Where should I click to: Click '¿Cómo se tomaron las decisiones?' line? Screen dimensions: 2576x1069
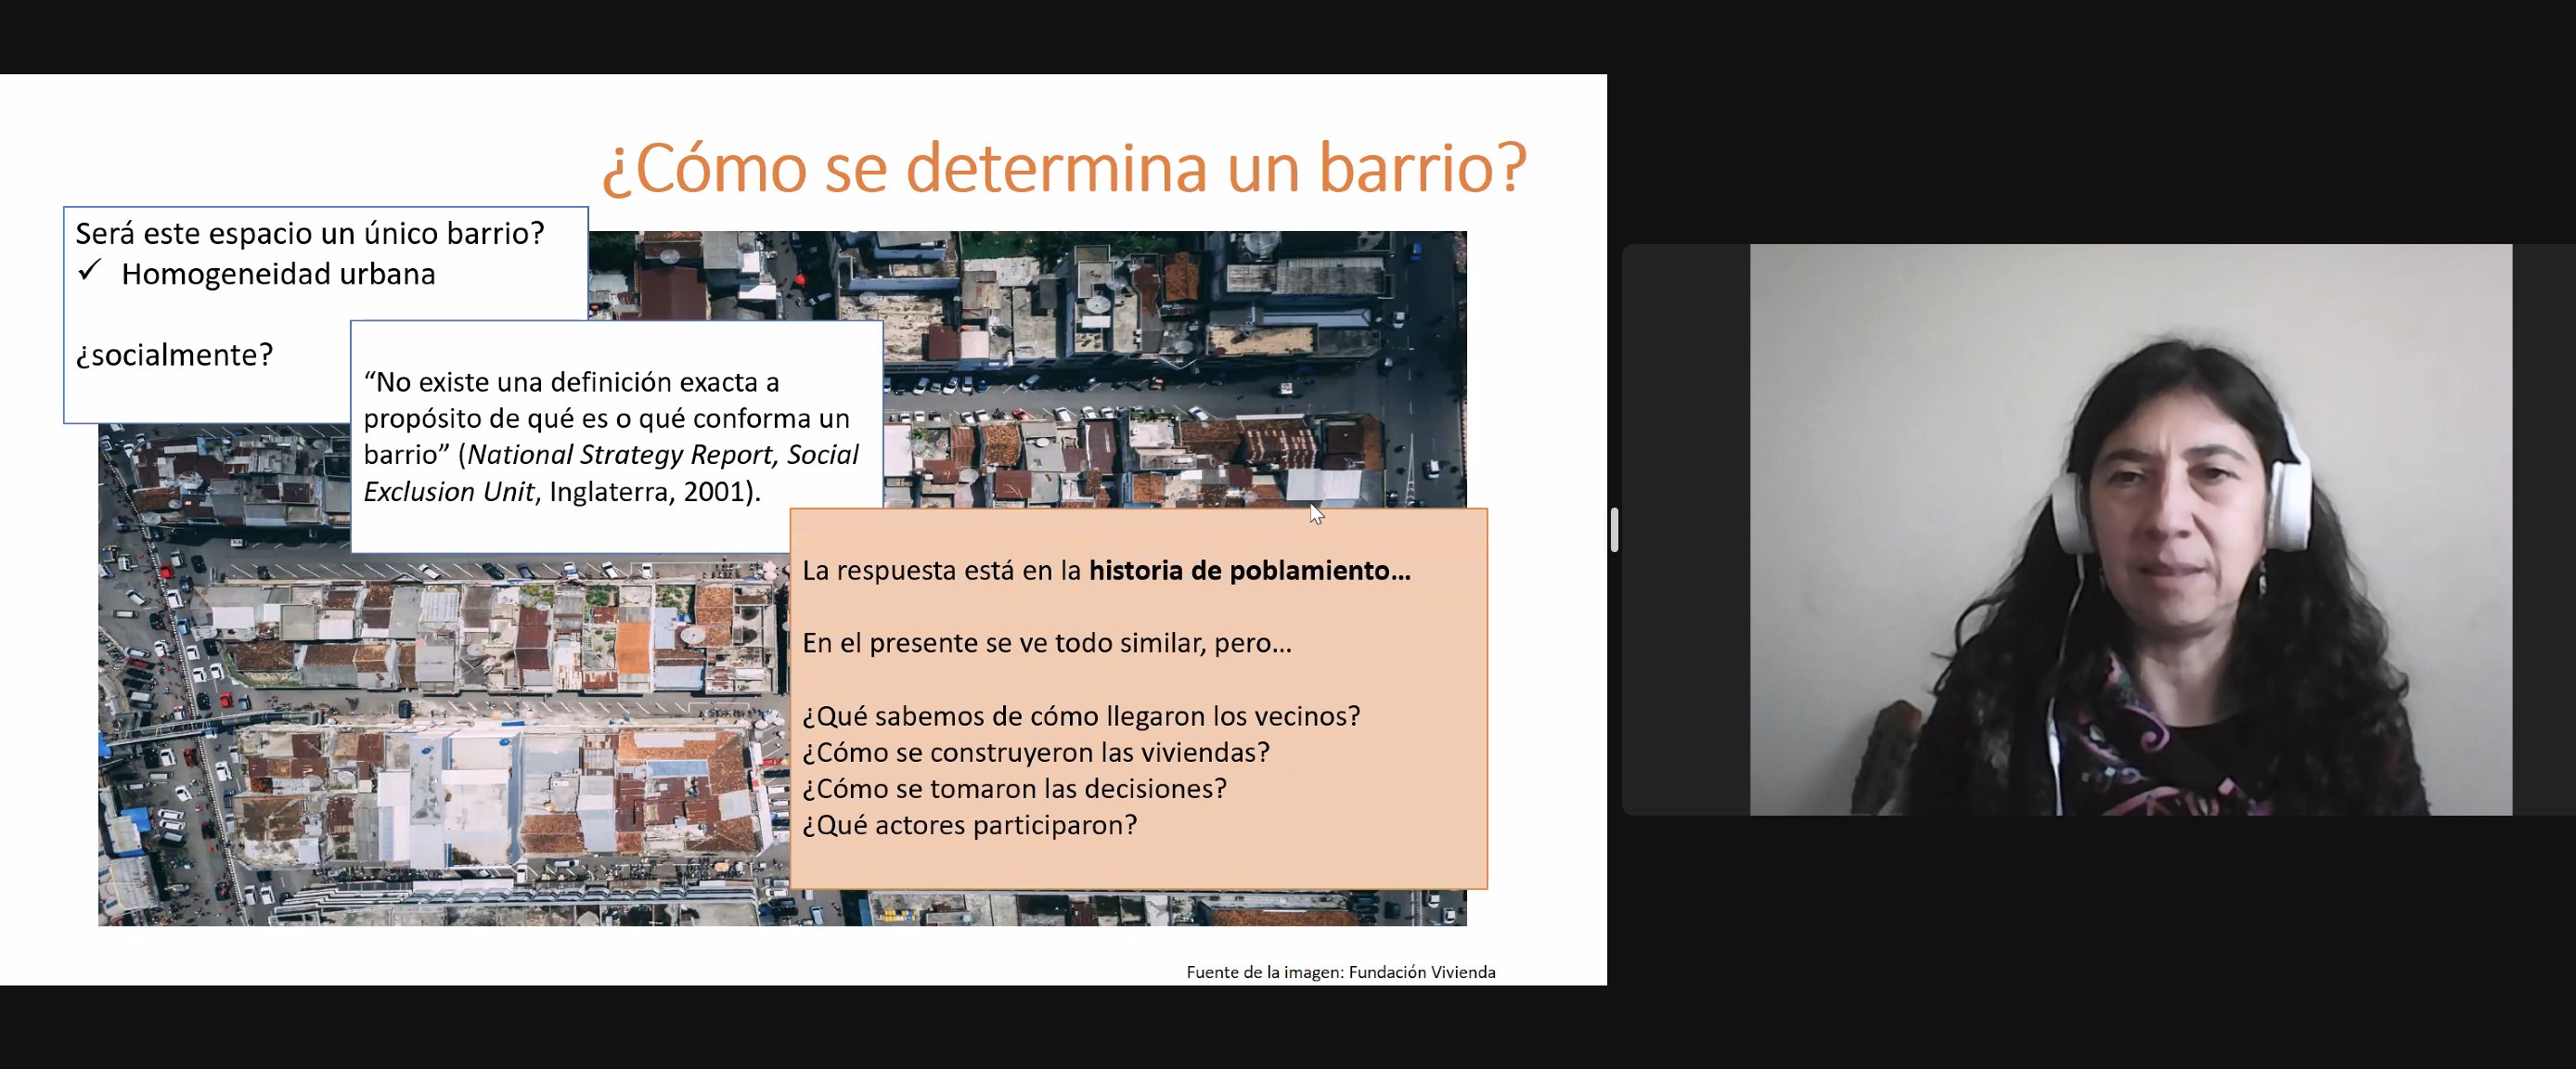[1014, 789]
